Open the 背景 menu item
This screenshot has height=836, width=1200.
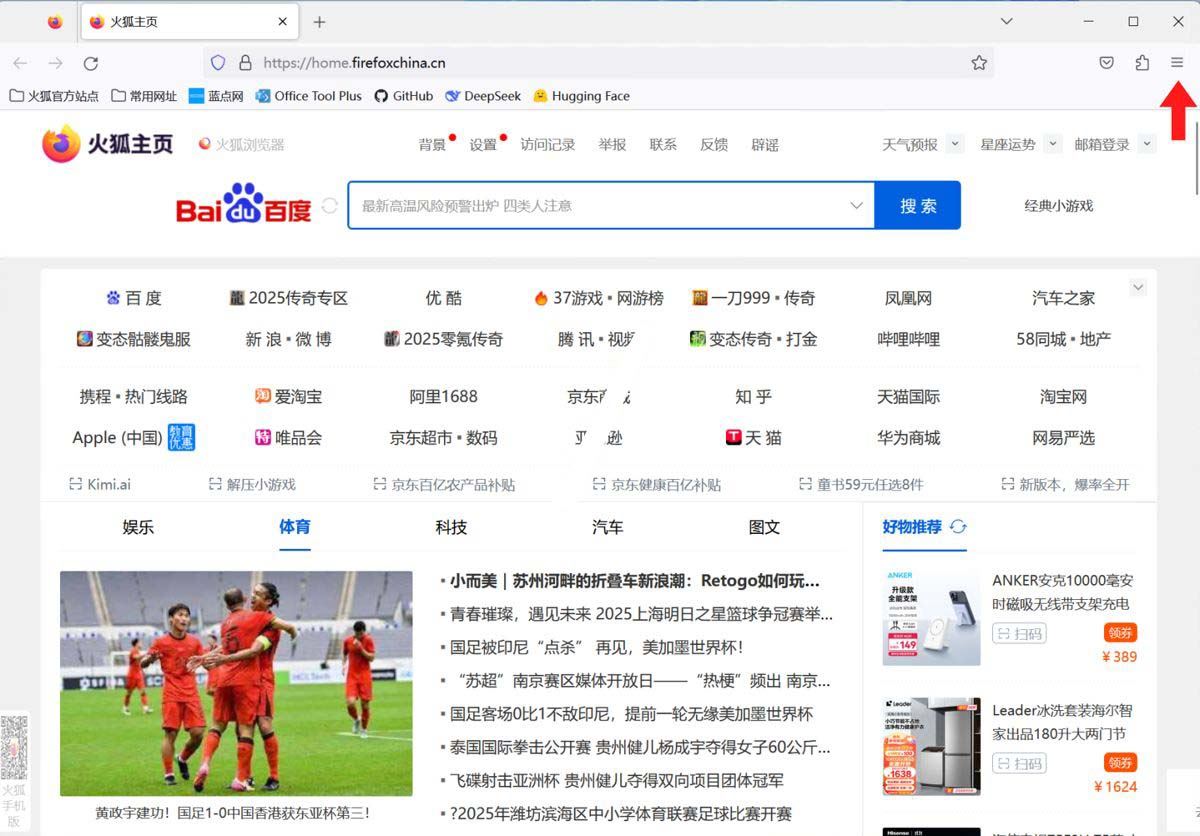click(x=432, y=145)
